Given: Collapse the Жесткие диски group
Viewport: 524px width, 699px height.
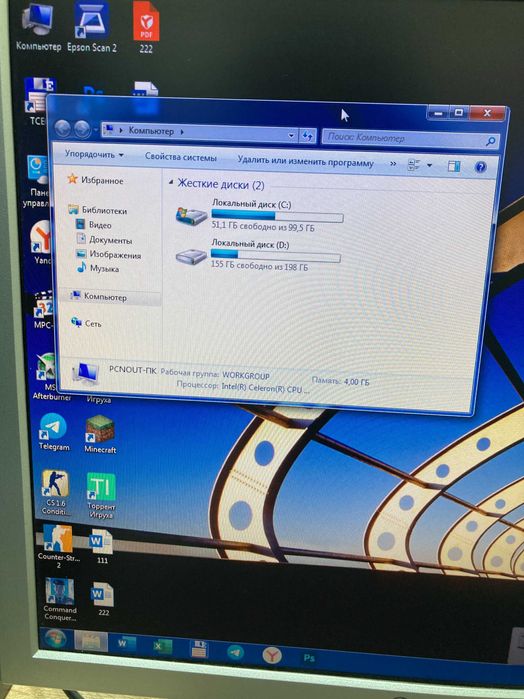Looking at the screenshot, I should [171, 182].
